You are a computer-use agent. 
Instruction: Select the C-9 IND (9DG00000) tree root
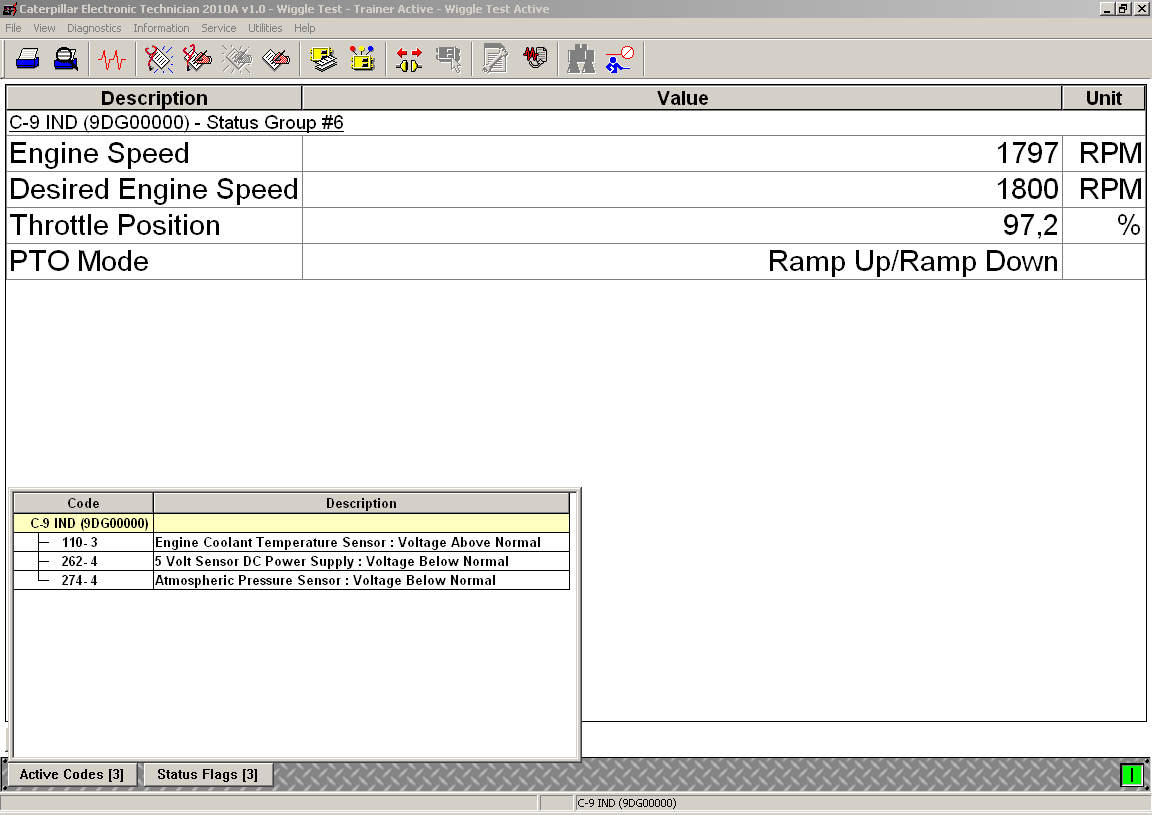90,523
